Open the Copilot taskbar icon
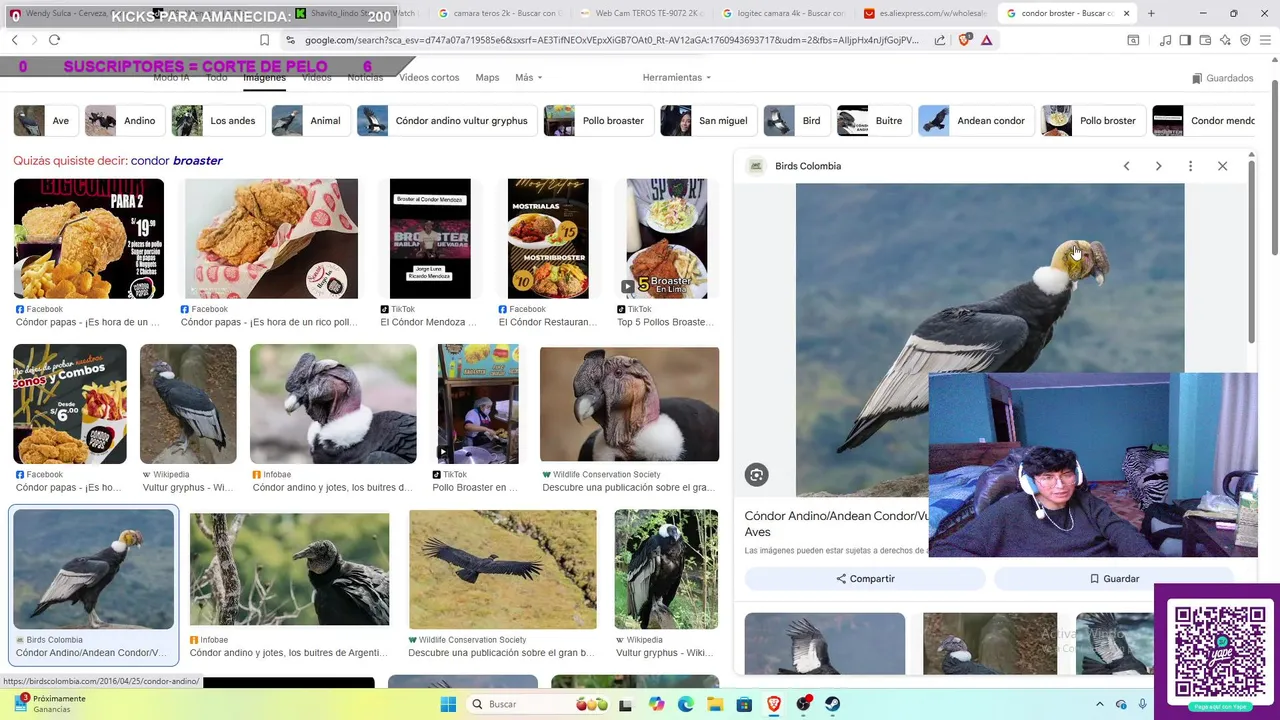 point(656,704)
